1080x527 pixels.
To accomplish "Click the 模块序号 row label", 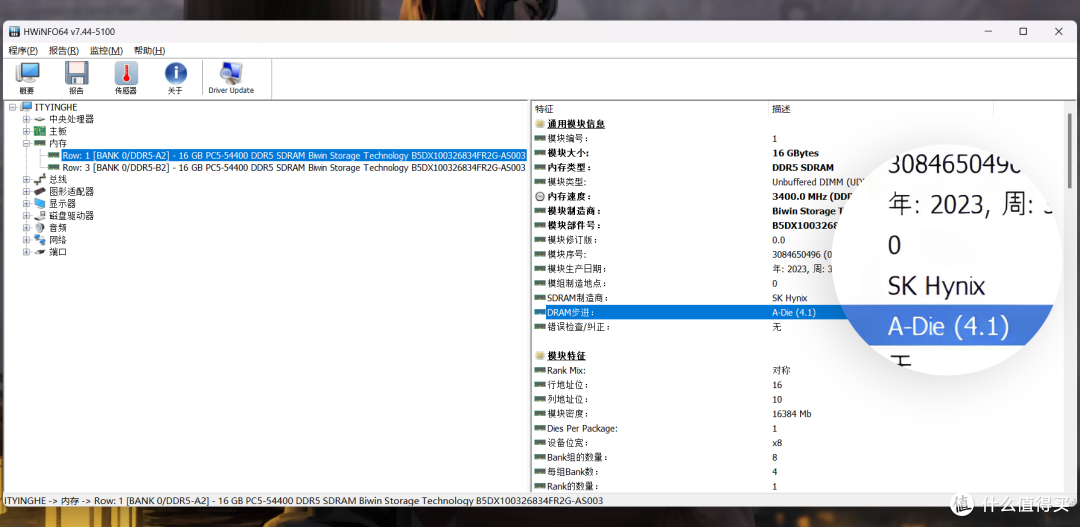I will pyautogui.click(x=568, y=254).
